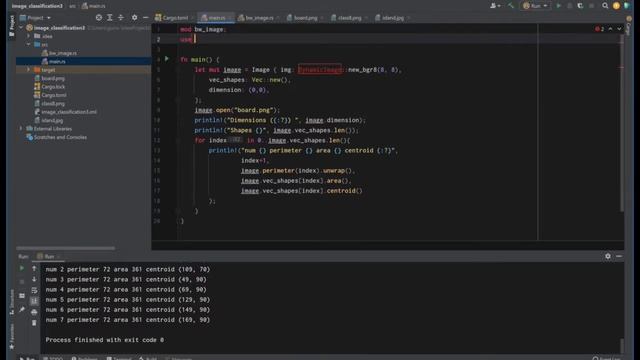640x360 pixels.
Task: Click the Project panel horizontal scrollbar
Action: pos(65,248)
